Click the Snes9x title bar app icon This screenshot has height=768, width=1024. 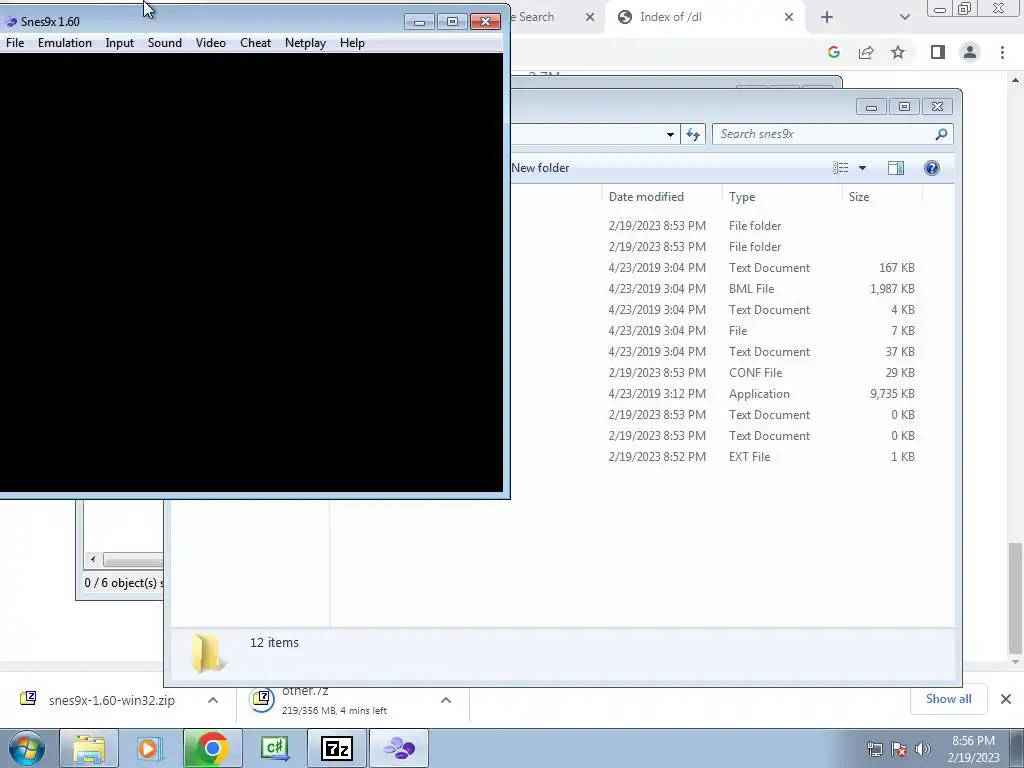[x=11, y=22]
